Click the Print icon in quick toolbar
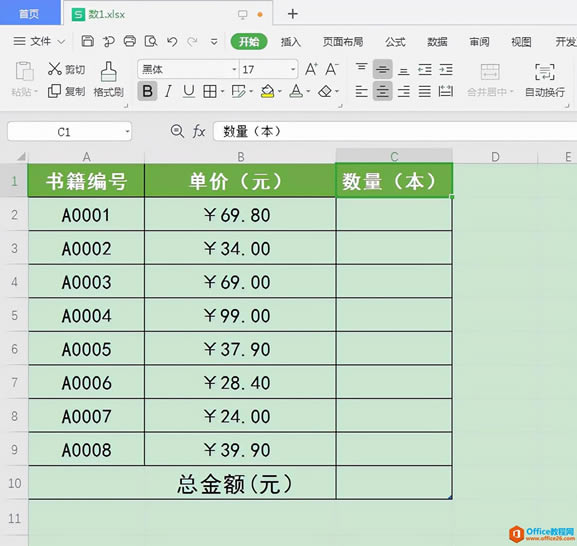This screenshot has width=577, height=546. click(x=130, y=41)
